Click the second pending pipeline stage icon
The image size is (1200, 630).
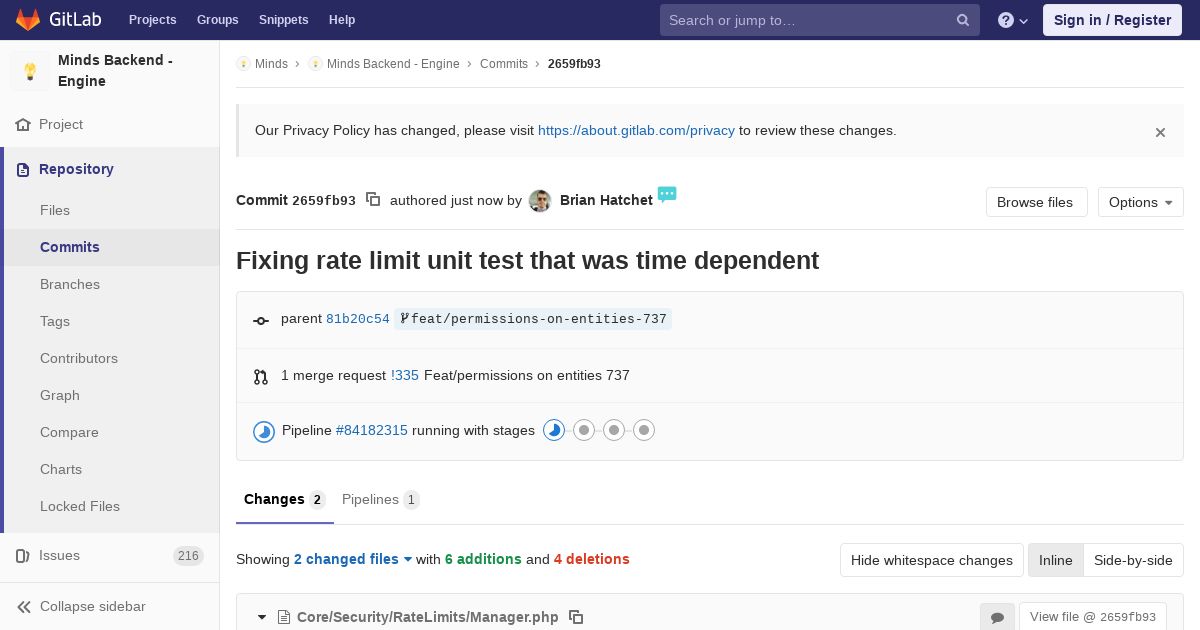click(x=584, y=430)
